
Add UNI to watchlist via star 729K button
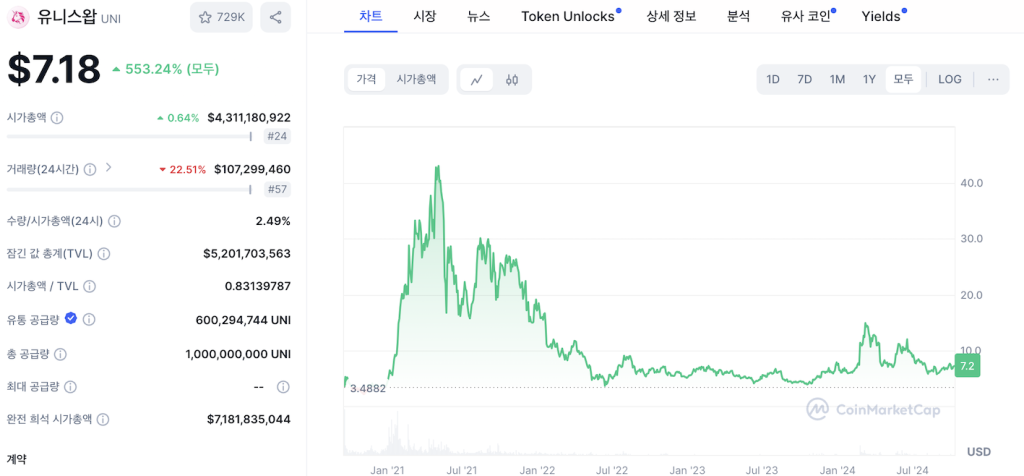[x=221, y=18]
